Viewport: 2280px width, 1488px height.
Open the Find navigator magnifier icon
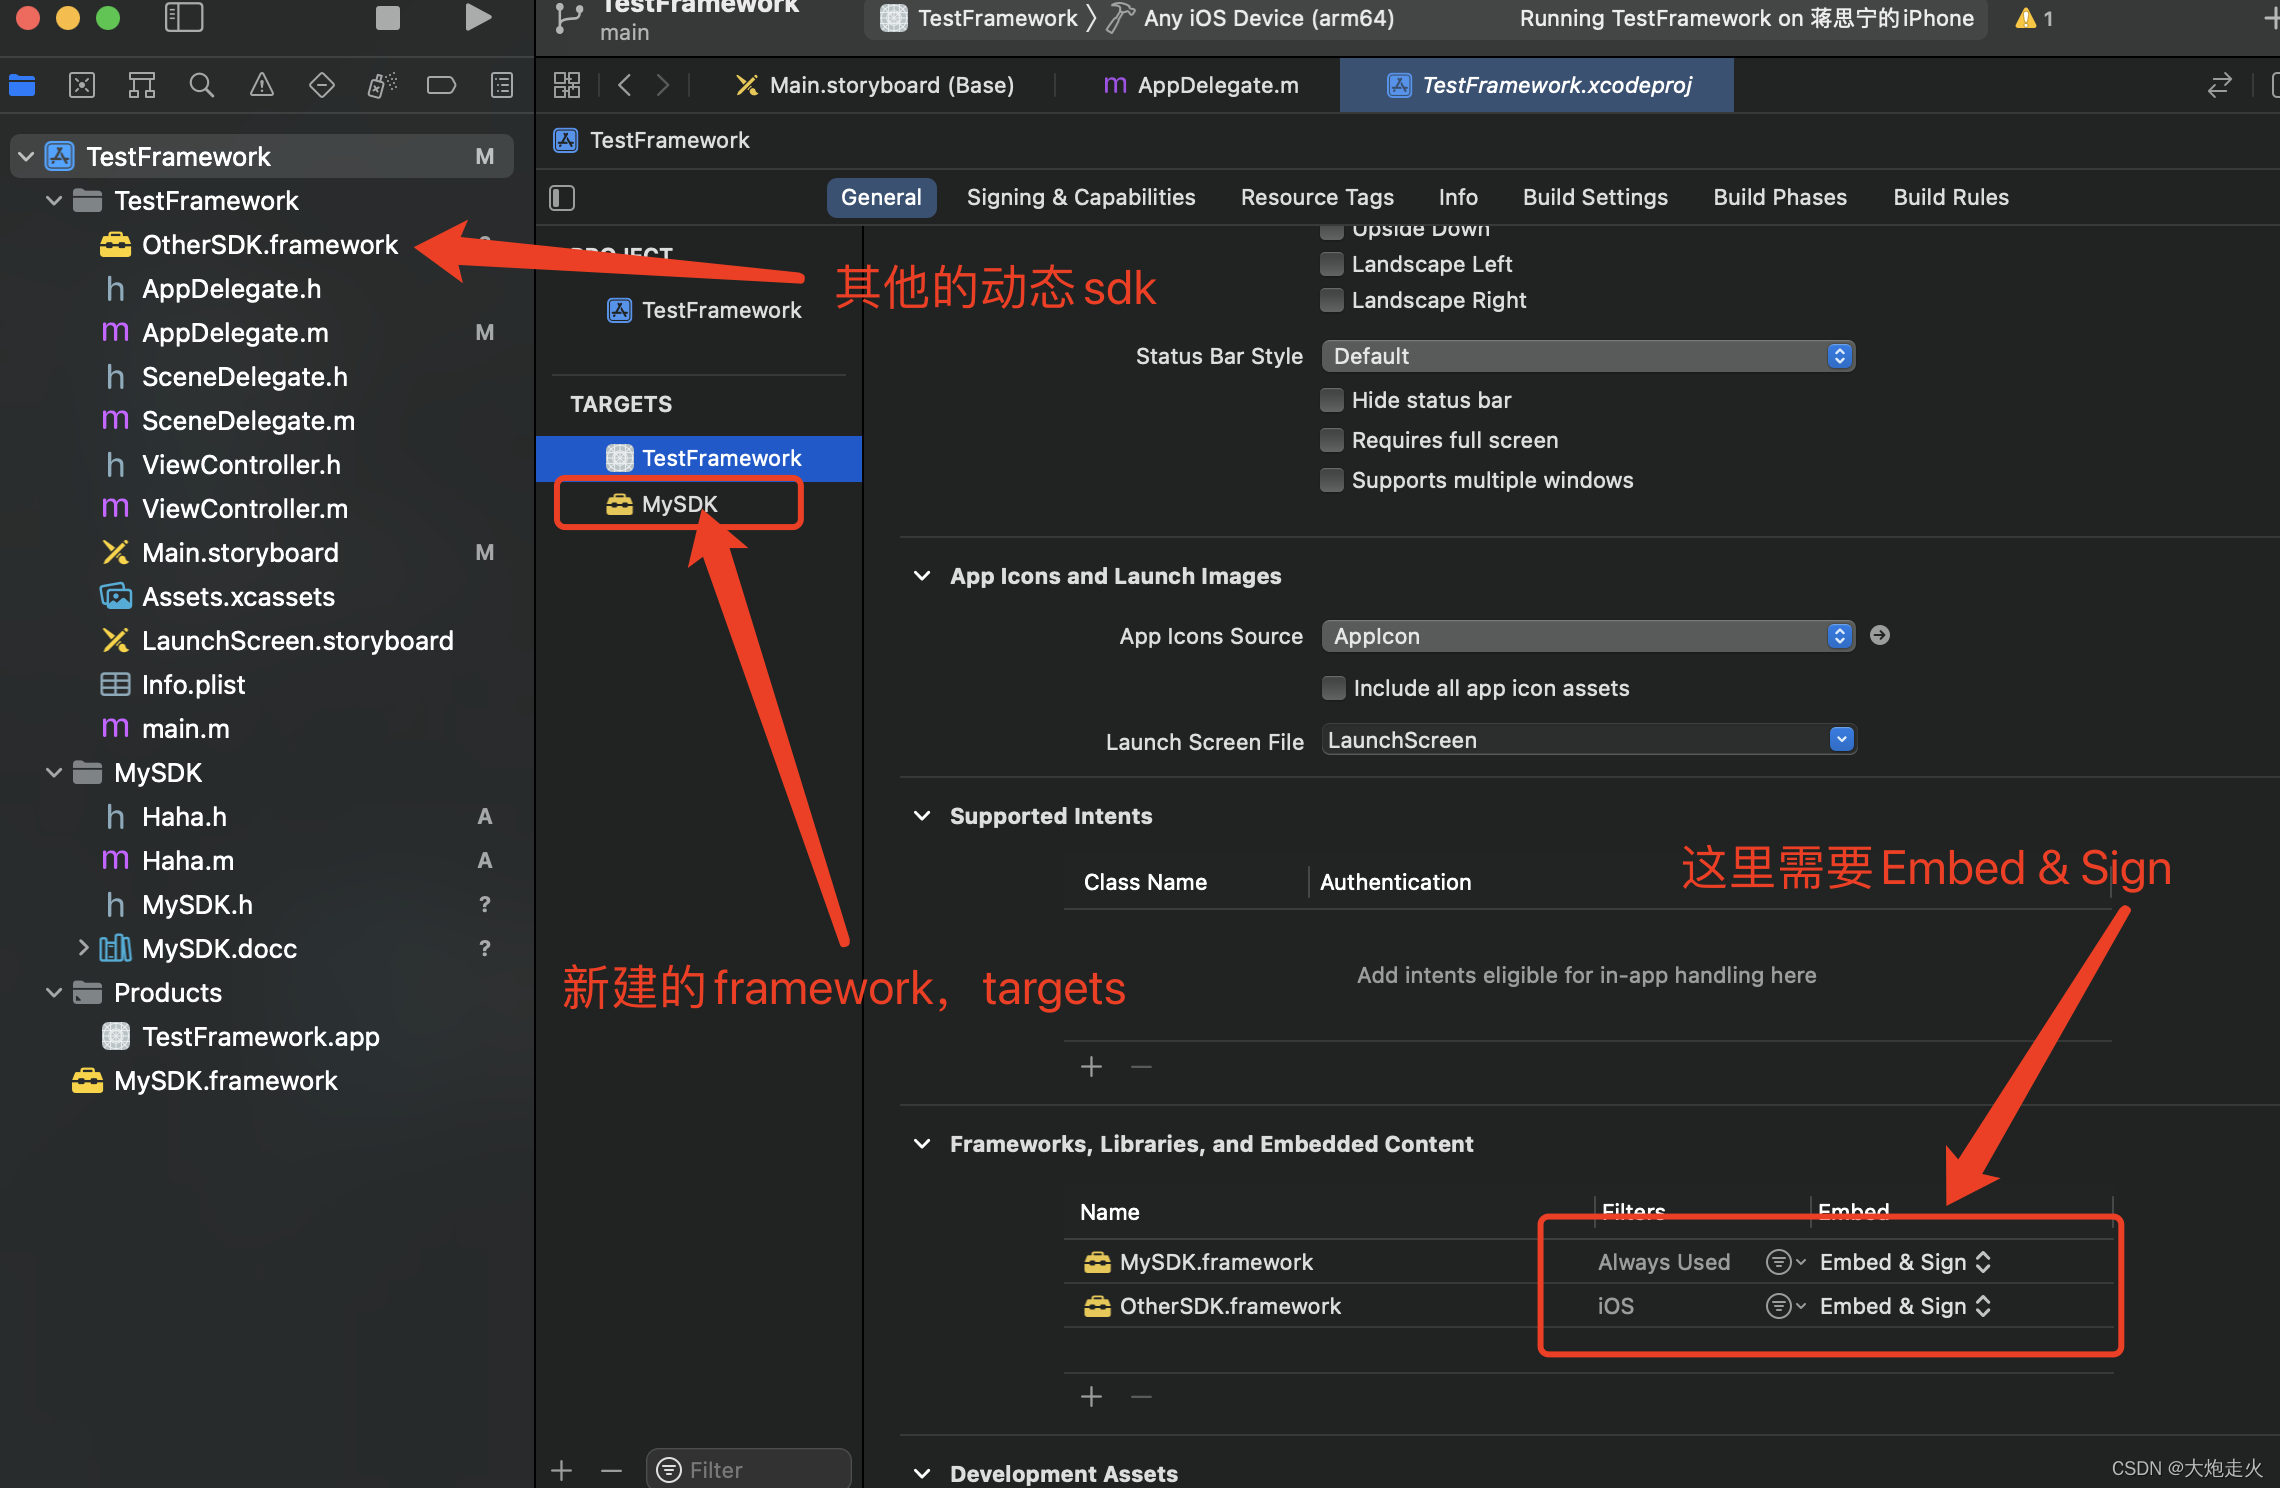[x=201, y=85]
